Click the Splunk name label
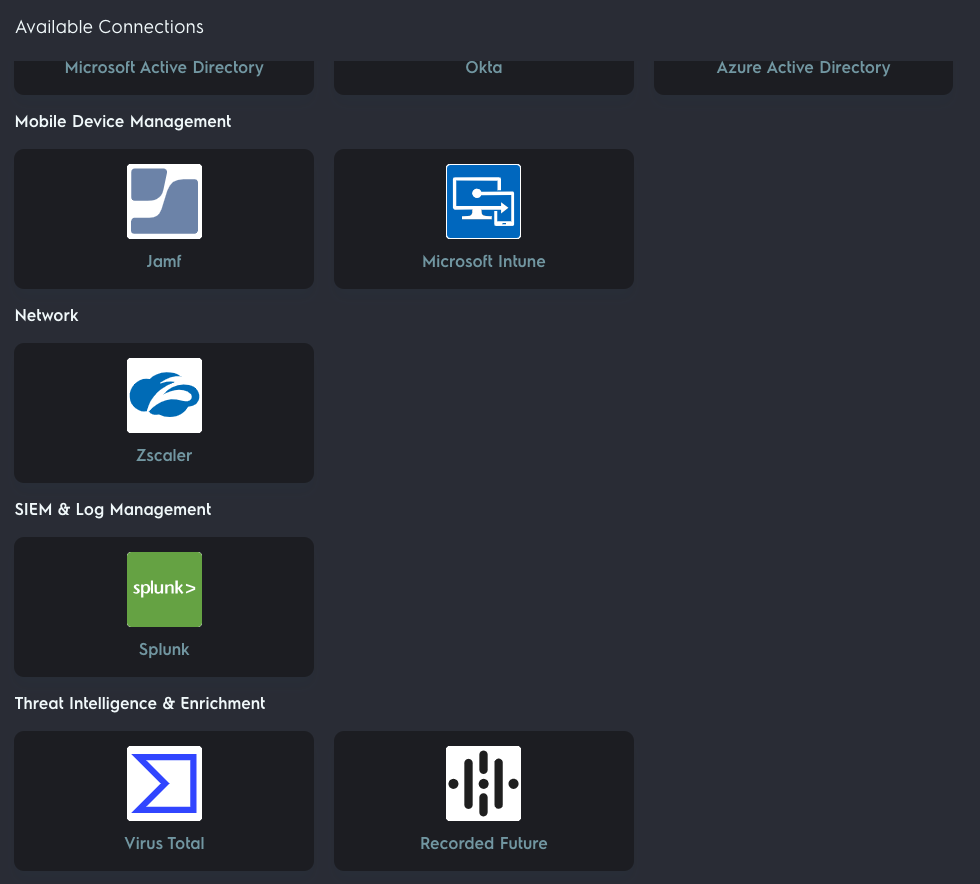The image size is (980, 884). 164,650
